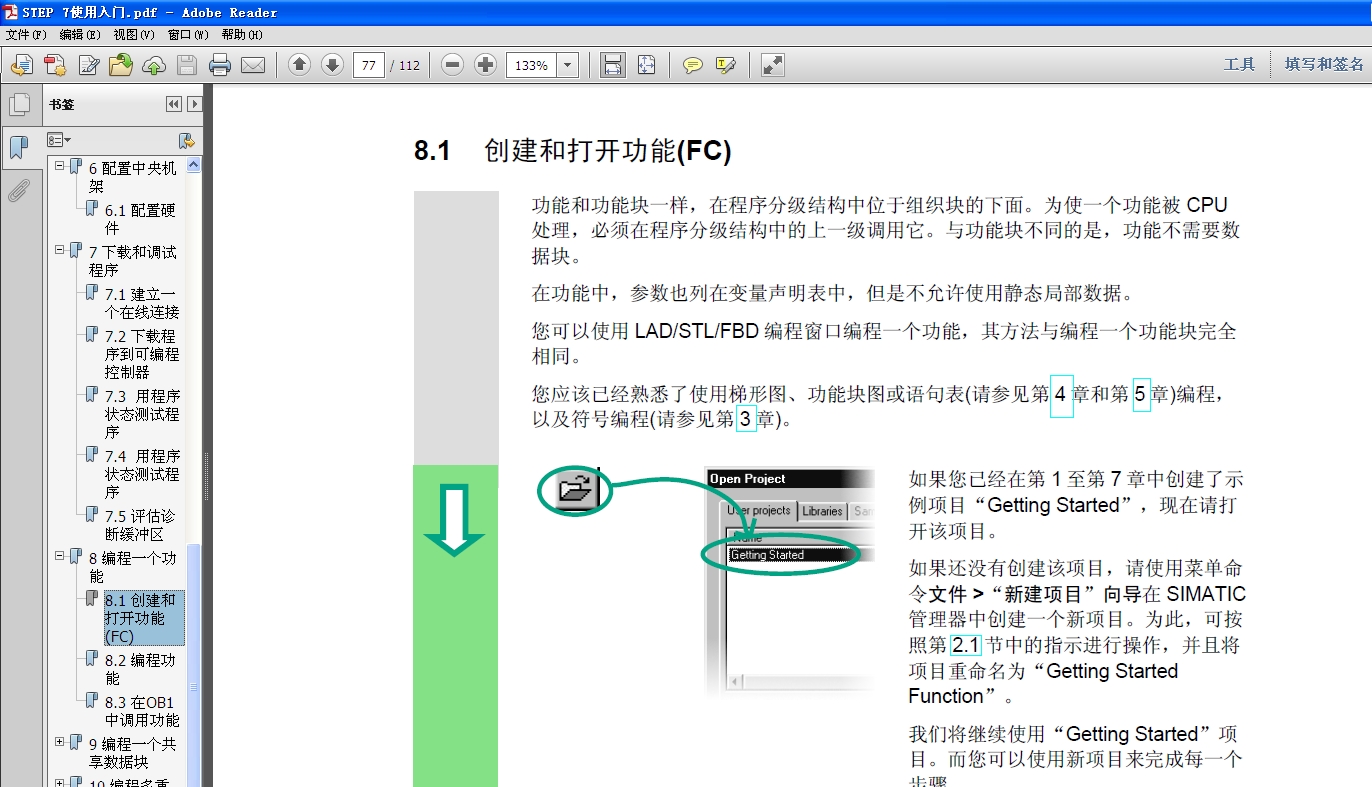Zoom in with the plus button

(486, 65)
